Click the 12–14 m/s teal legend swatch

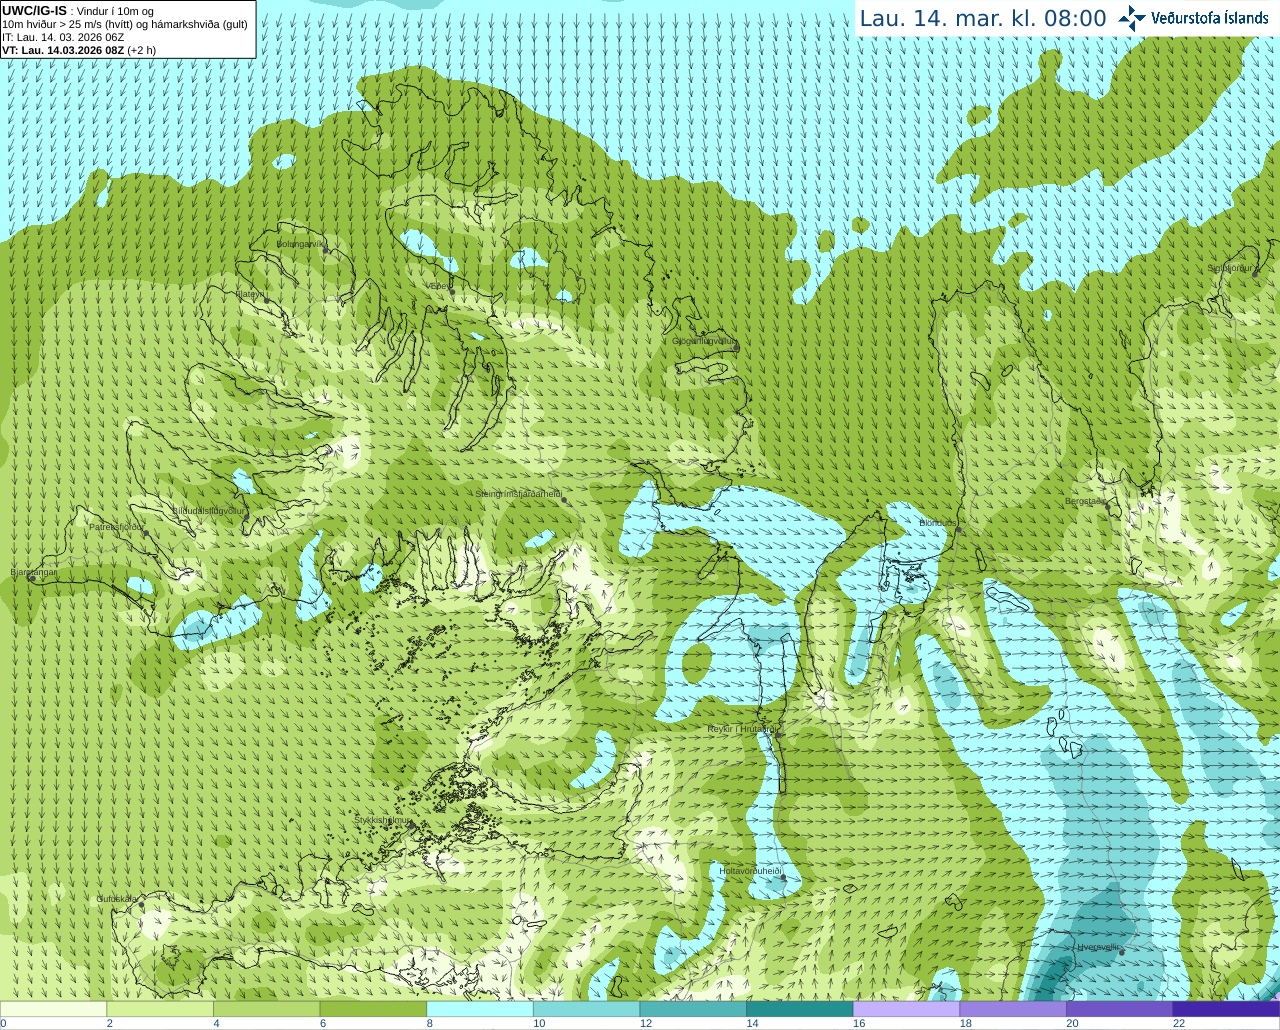click(693, 1009)
